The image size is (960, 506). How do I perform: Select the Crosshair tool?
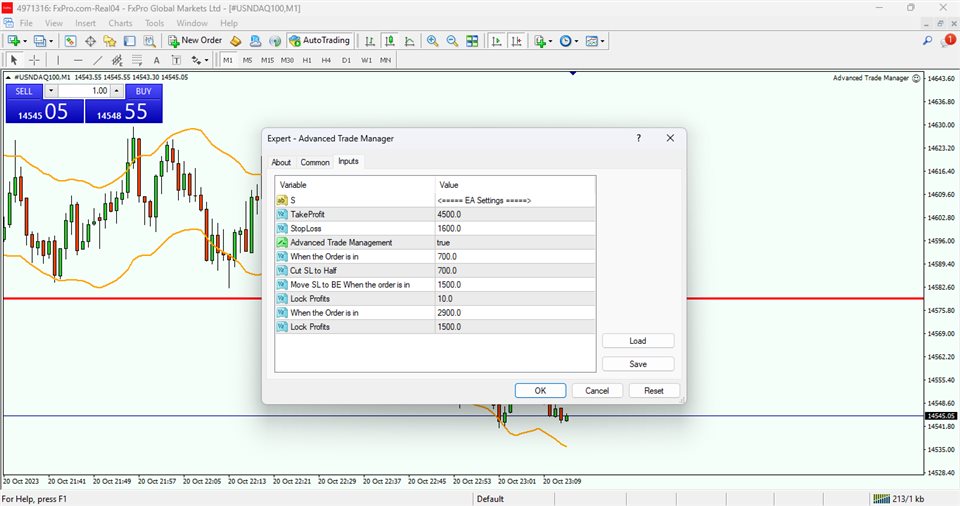34,60
